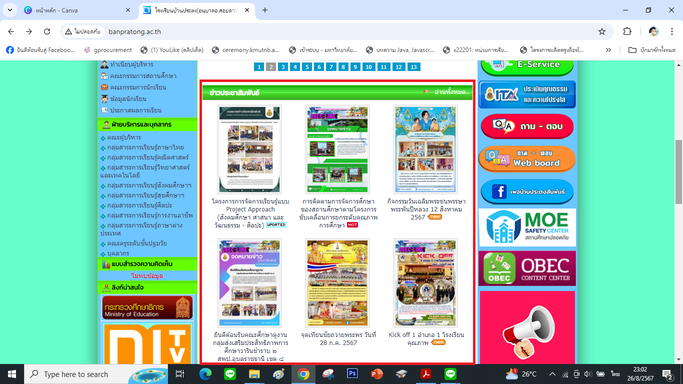Open a new browser tab

click(265, 10)
